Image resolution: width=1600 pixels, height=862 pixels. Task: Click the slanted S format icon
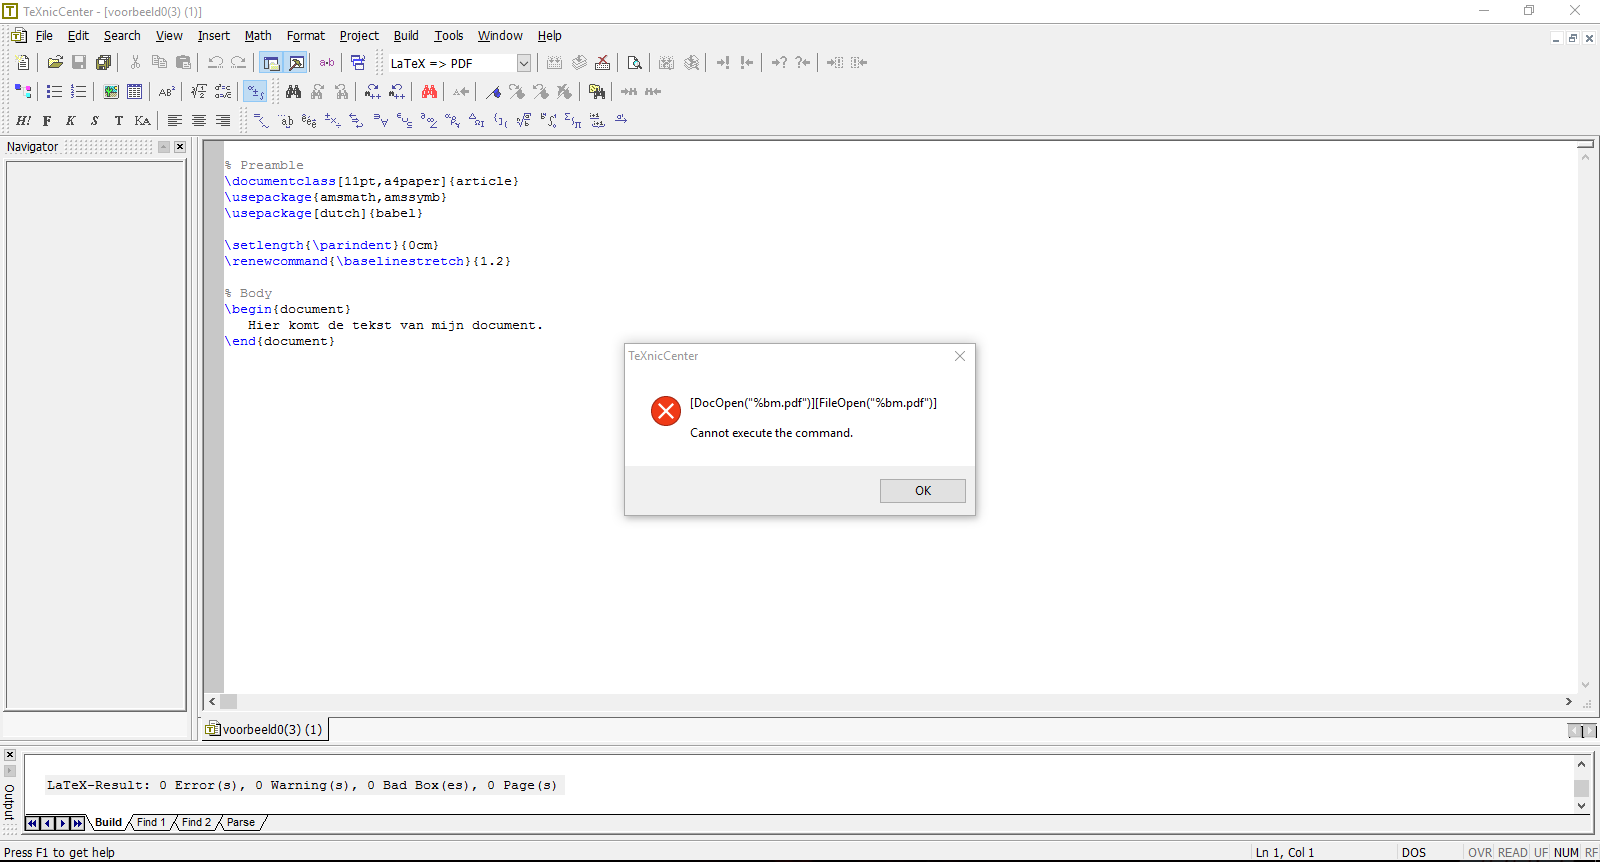tap(95, 120)
